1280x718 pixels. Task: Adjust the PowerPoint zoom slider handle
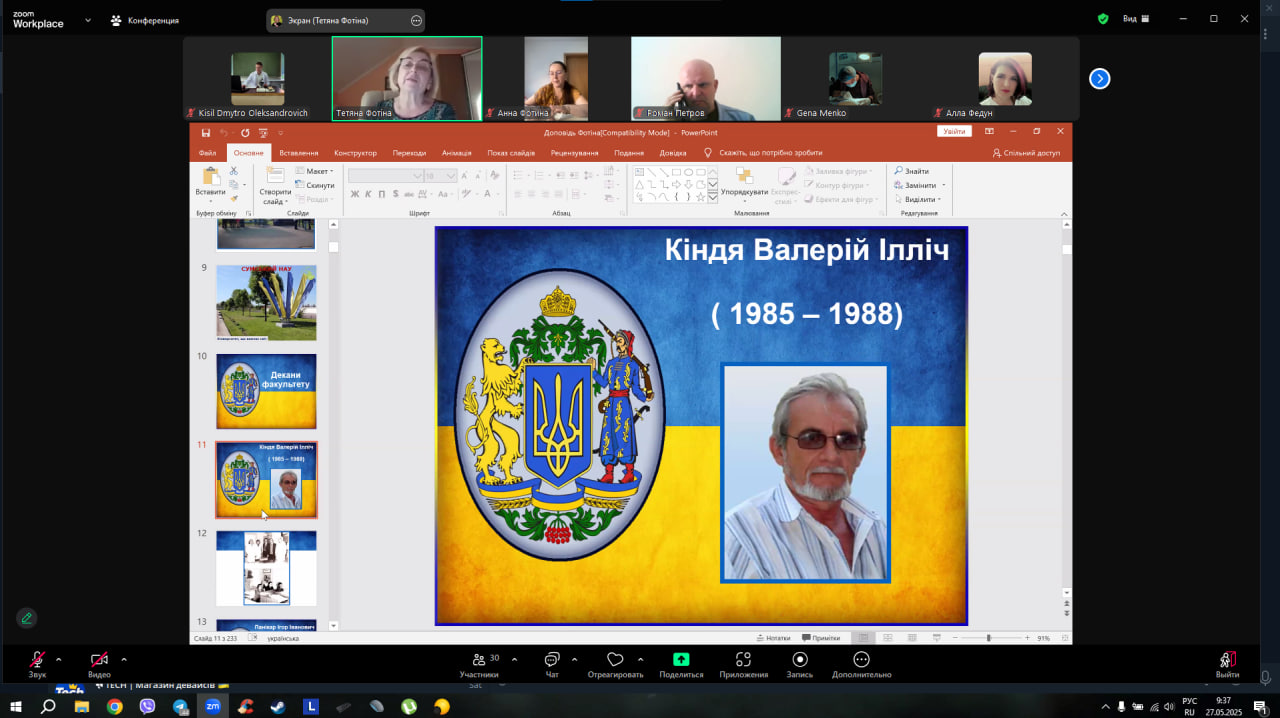[x=988, y=638]
